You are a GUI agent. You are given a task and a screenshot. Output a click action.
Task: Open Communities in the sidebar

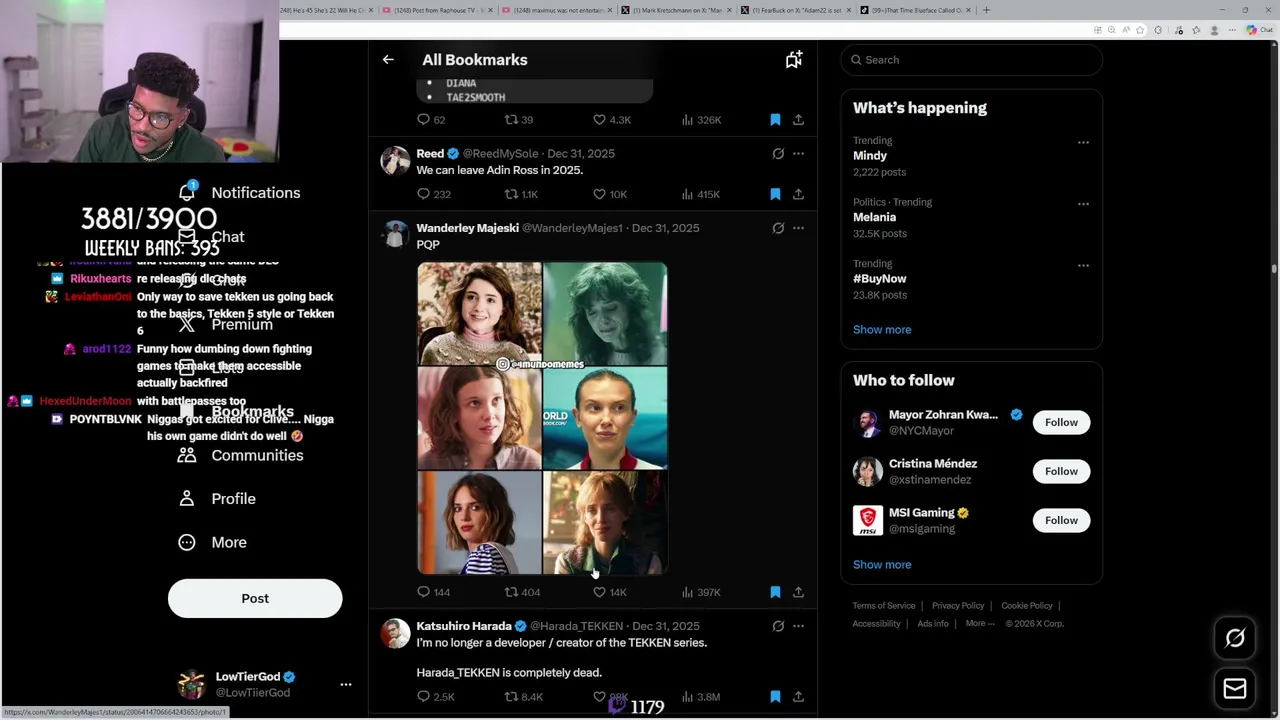click(x=241, y=455)
